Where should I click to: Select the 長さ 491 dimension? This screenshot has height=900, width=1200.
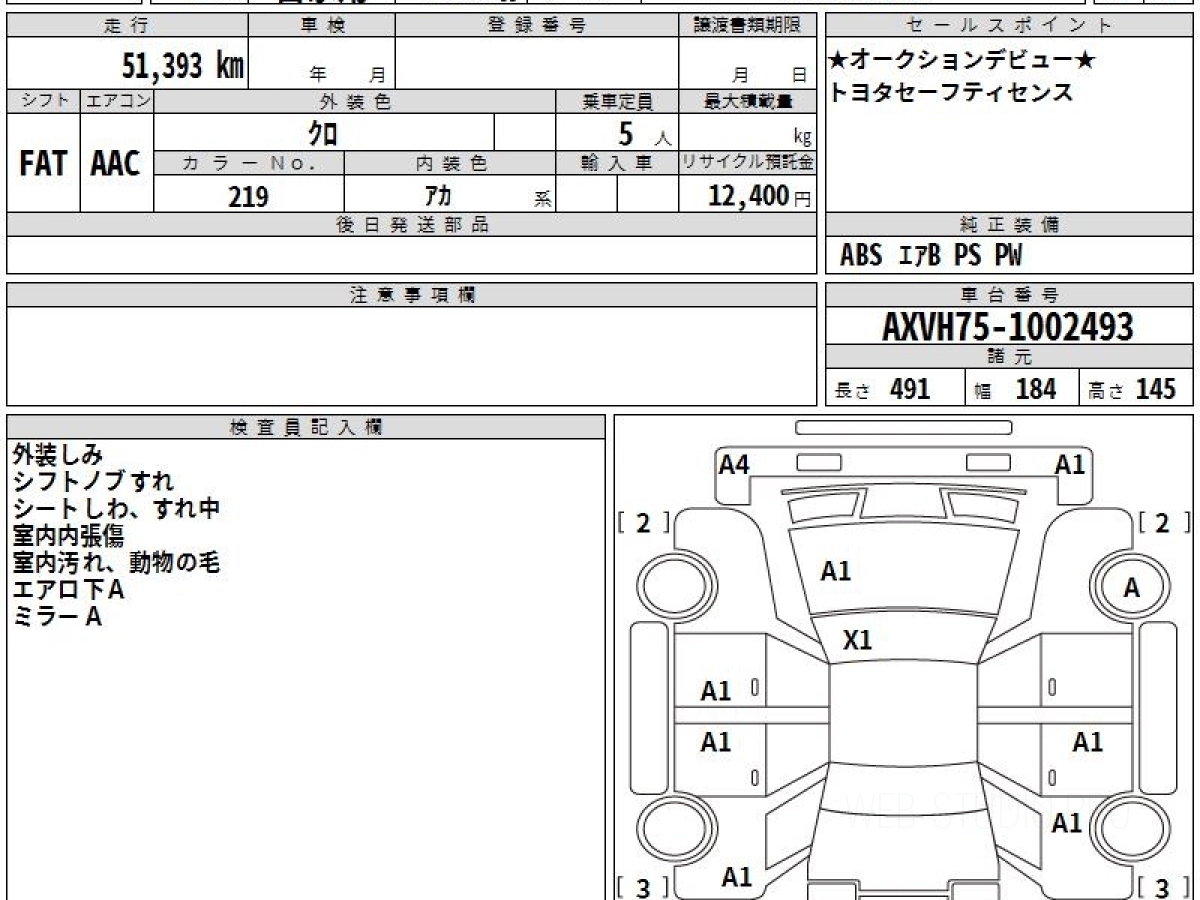coord(883,390)
